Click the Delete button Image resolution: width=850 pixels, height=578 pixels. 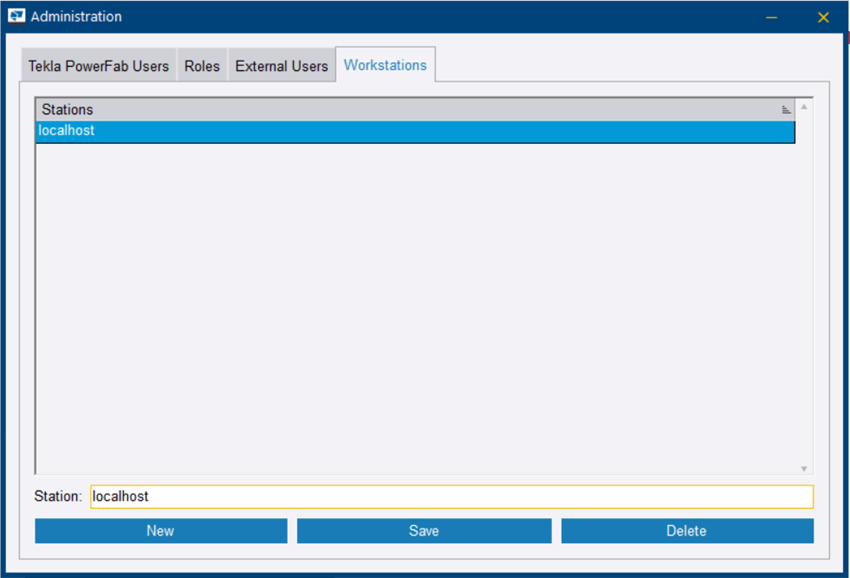click(x=687, y=531)
